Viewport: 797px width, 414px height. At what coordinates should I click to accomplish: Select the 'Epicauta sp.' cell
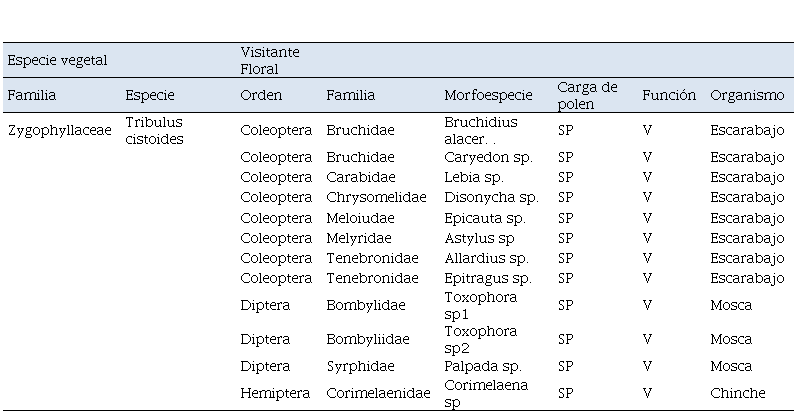[x=484, y=218]
